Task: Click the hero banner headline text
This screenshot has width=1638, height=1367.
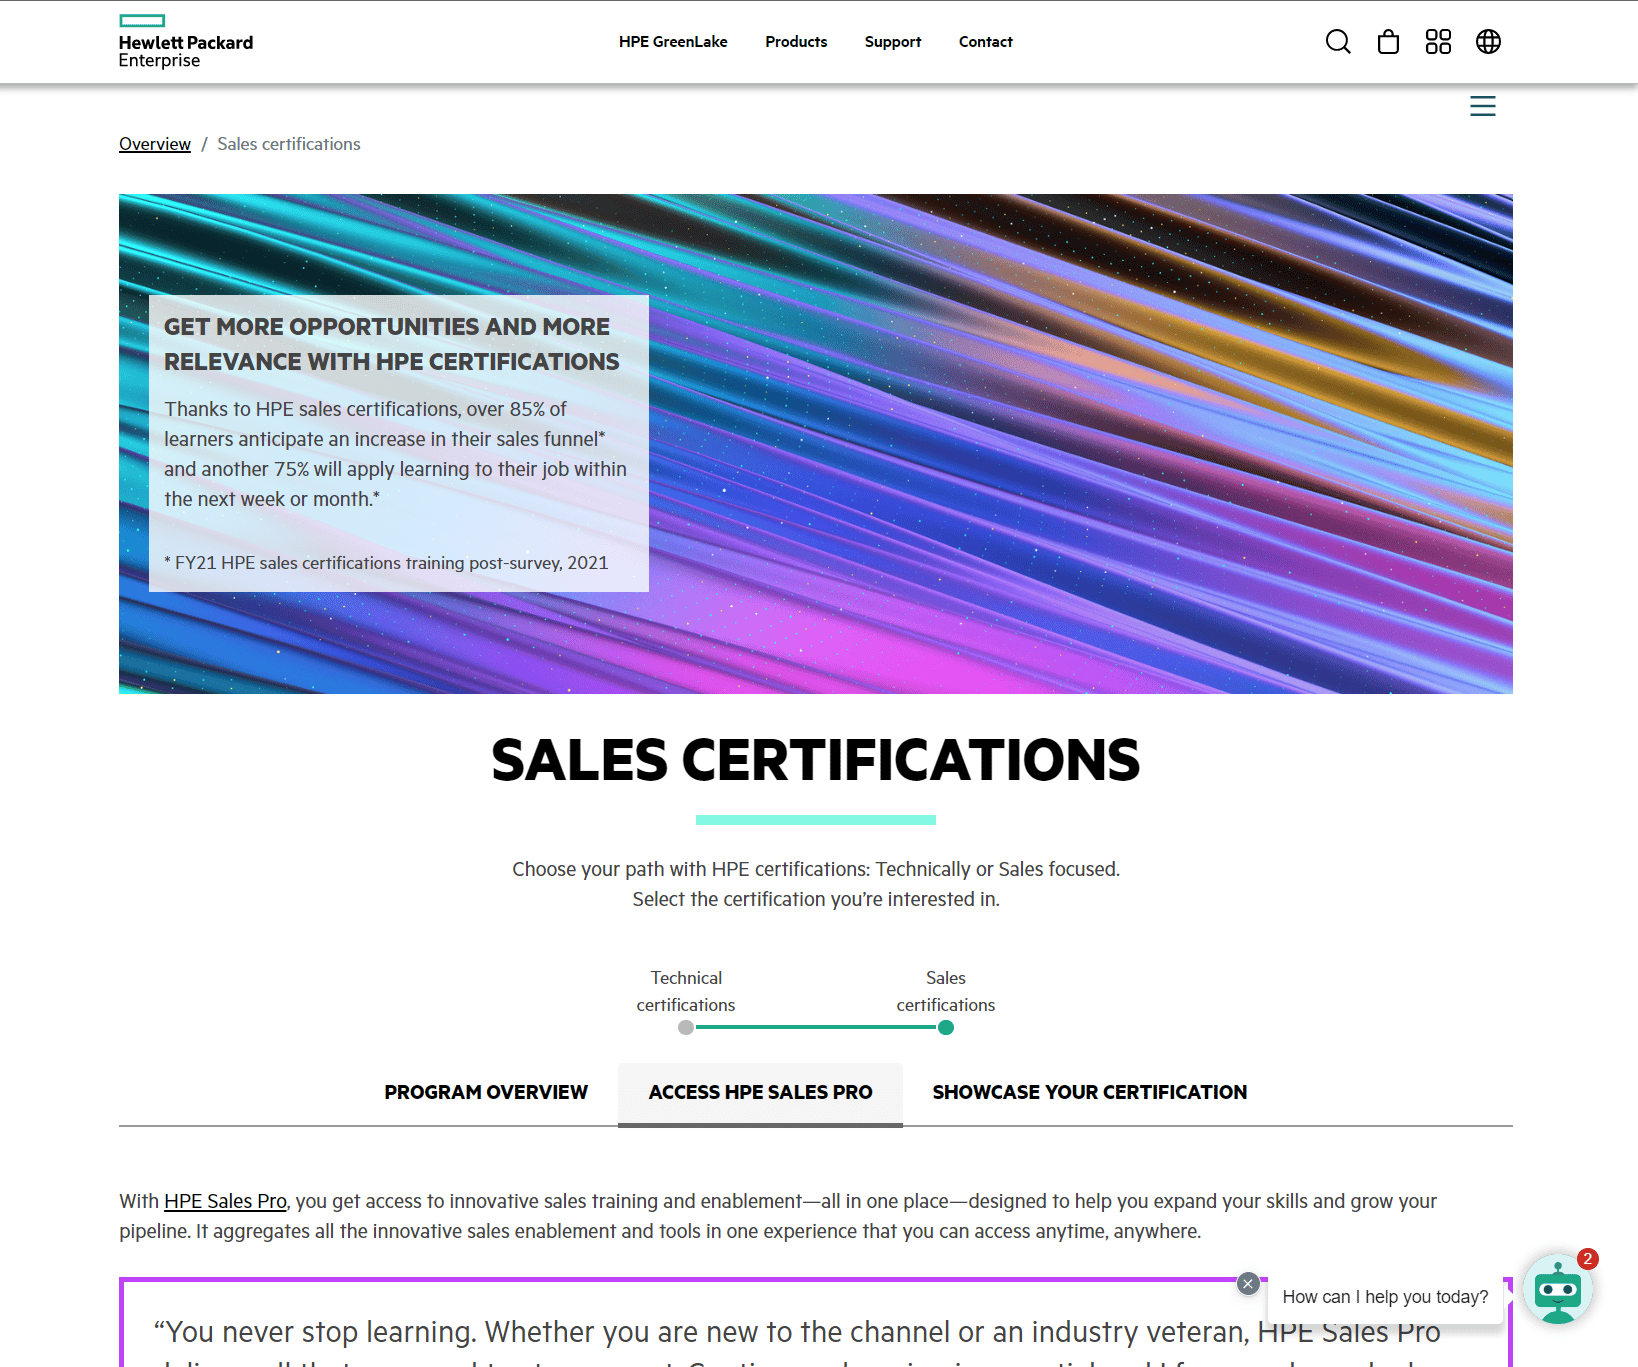Action: [392, 344]
